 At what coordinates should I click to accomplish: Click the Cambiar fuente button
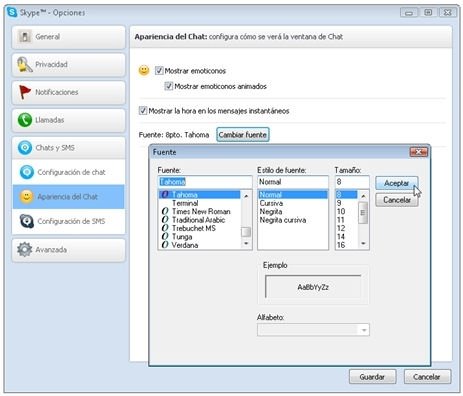[243, 135]
